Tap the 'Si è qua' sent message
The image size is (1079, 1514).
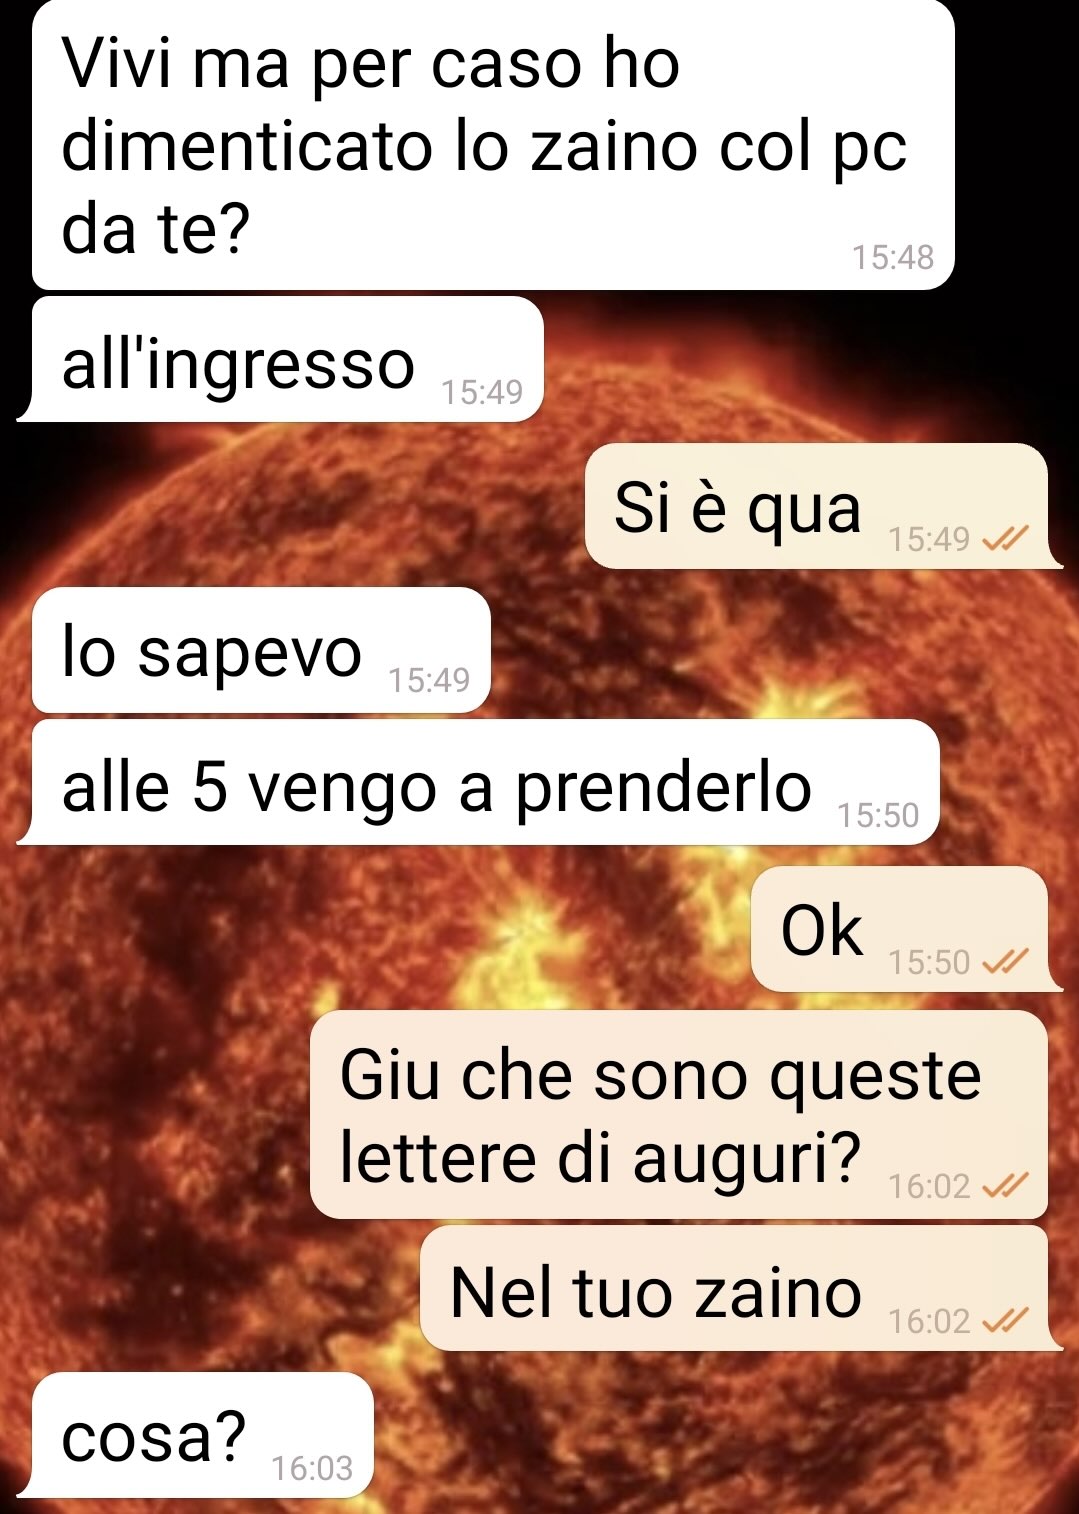click(823, 506)
